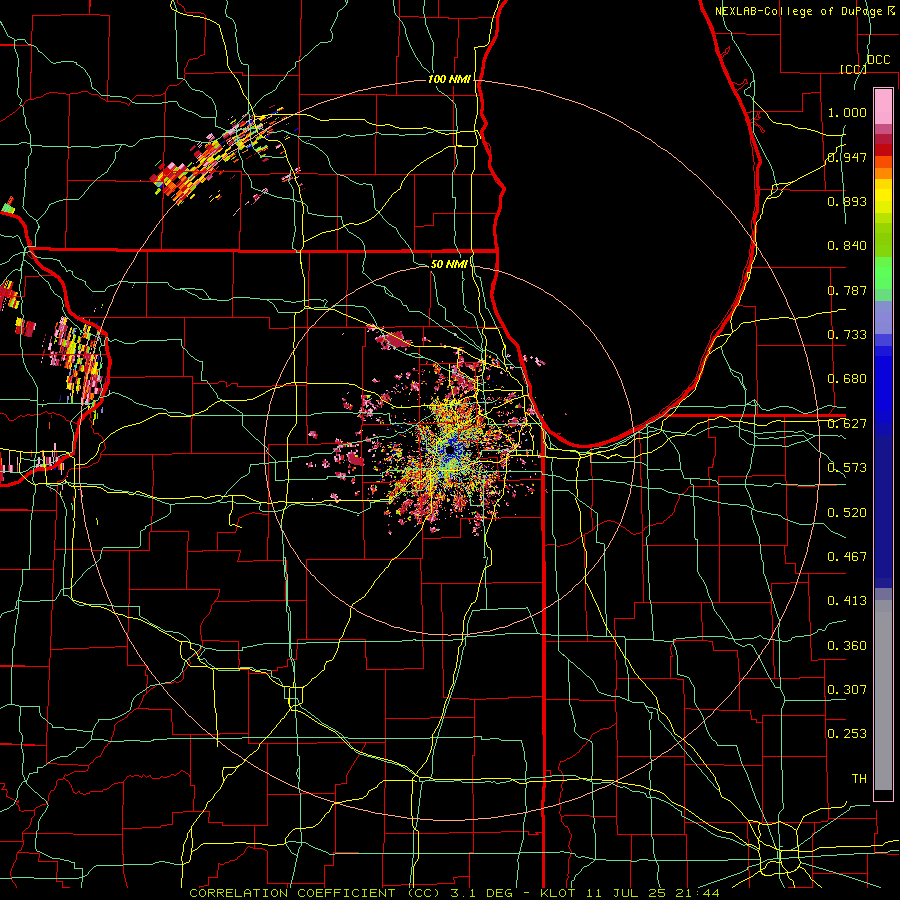Click the Correlation Coefficient caption at the bottom
Viewport: 900px width, 900px height.
point(454,893)
